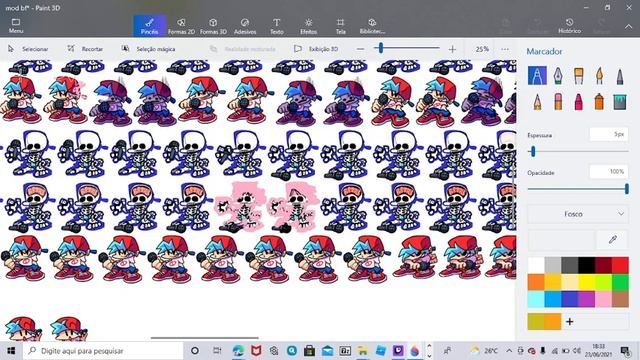Open Microsoft Edge from the taskbar
The width and height of the screenshot is (640, 360).
click(x=238, y=351)
